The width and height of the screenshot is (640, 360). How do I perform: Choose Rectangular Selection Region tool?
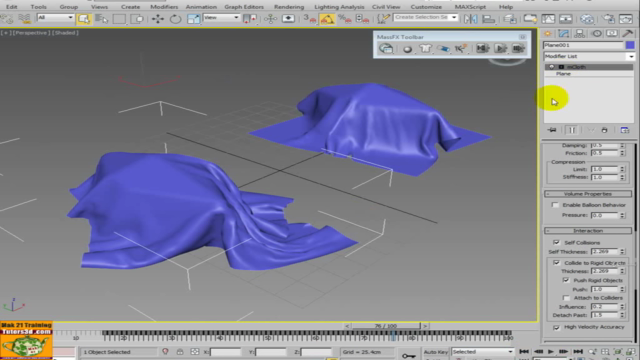[119, 19]
